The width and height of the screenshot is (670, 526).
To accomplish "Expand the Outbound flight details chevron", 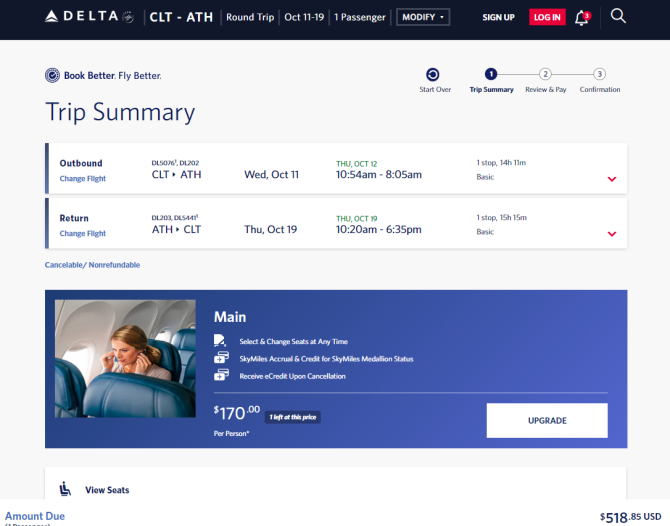I will [x=612, y=179].
